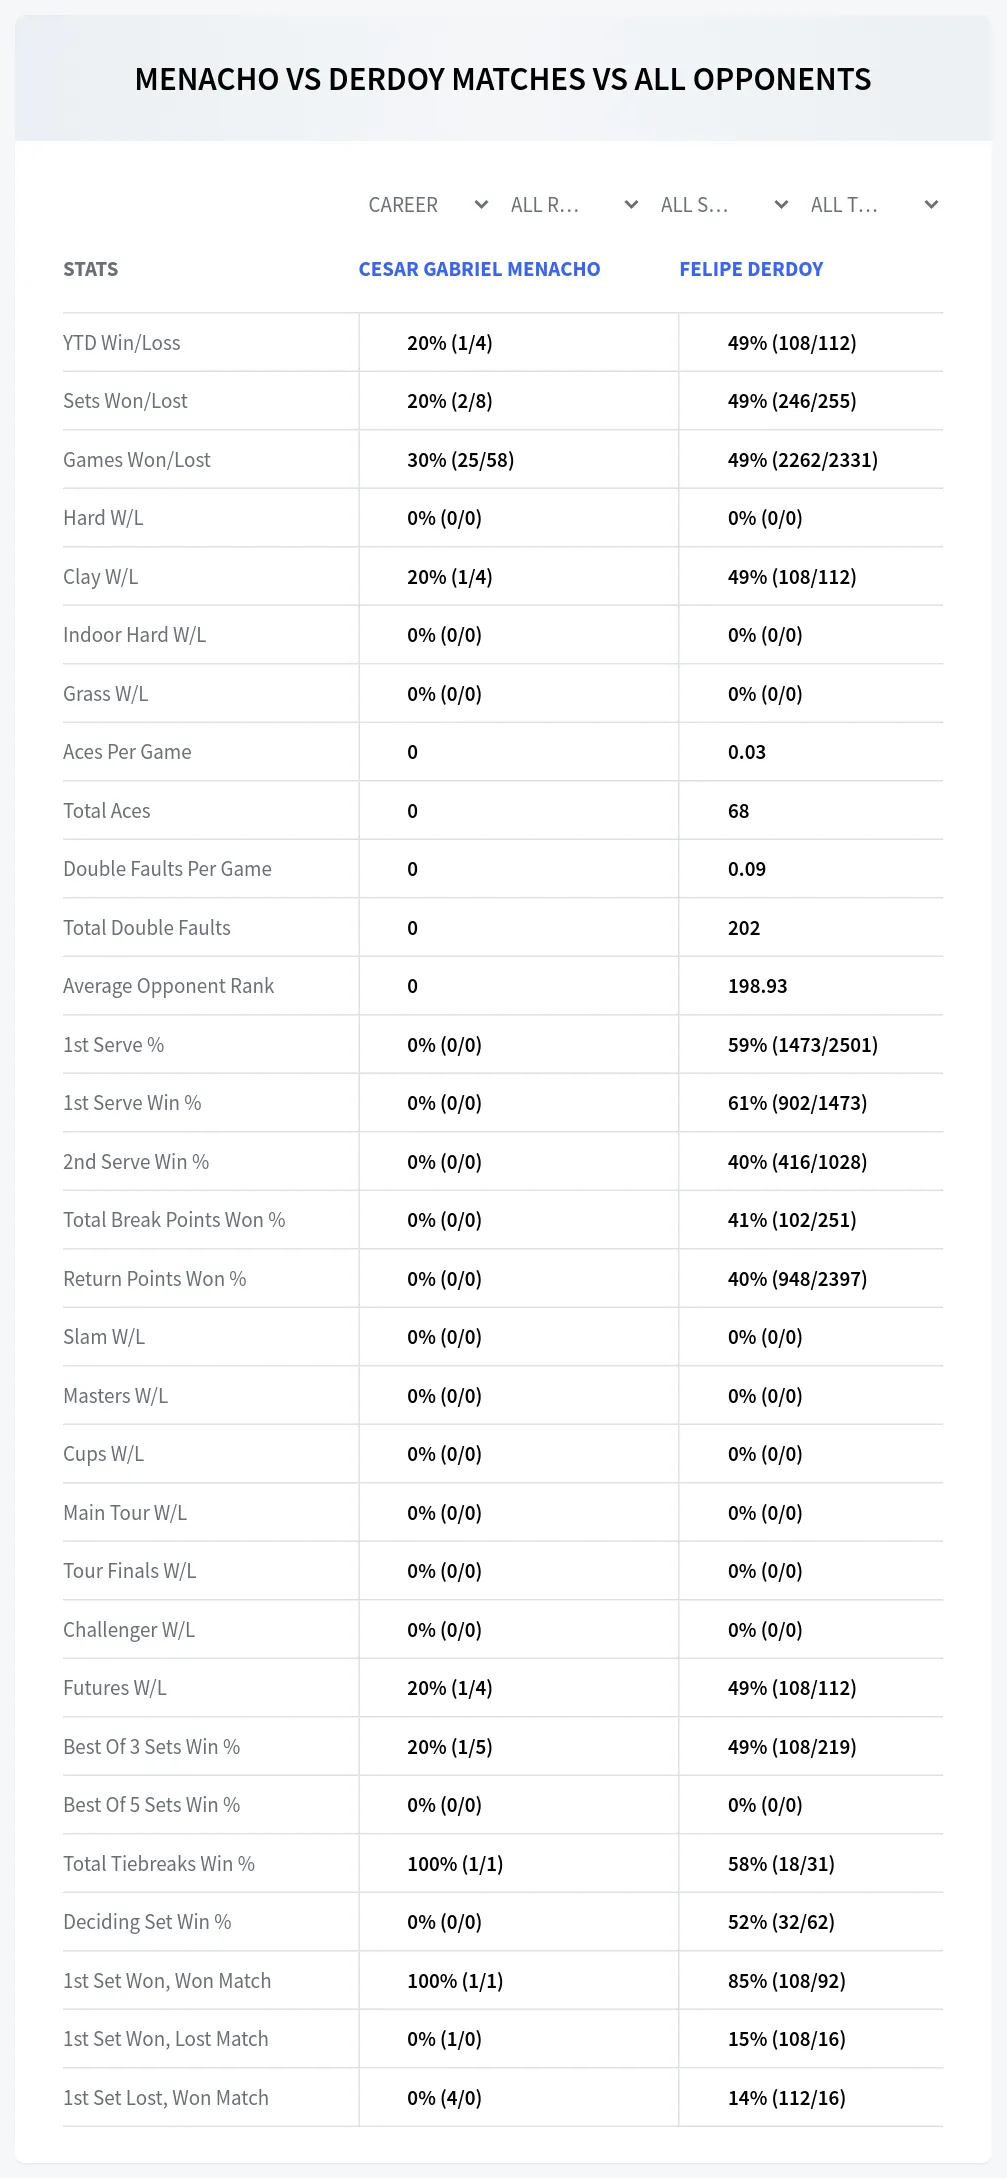Click the chevron arrow beside ALL R...
Screen dimensions: 1007x2178
[631, 205]
